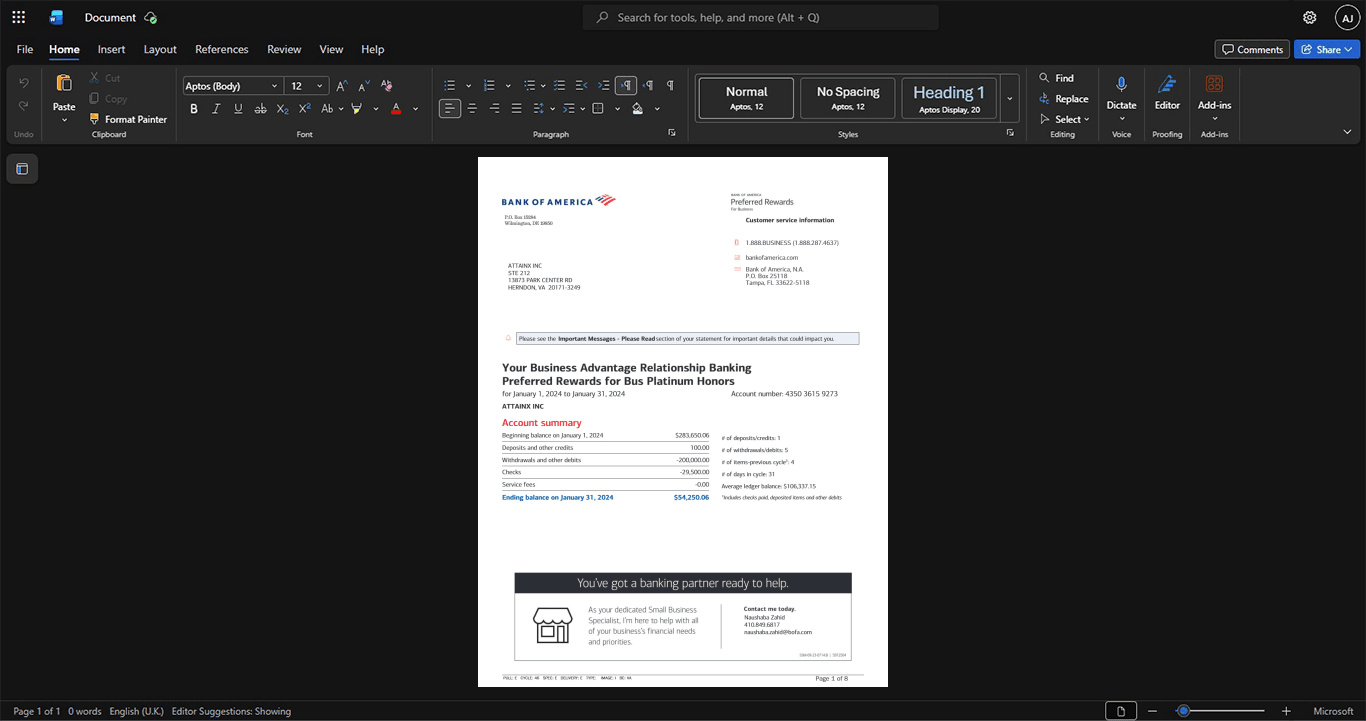The width and height of the screenshot is (1366, 721).
Task: Apply the Heading 1 style
Action: click(x=949, y=98)
